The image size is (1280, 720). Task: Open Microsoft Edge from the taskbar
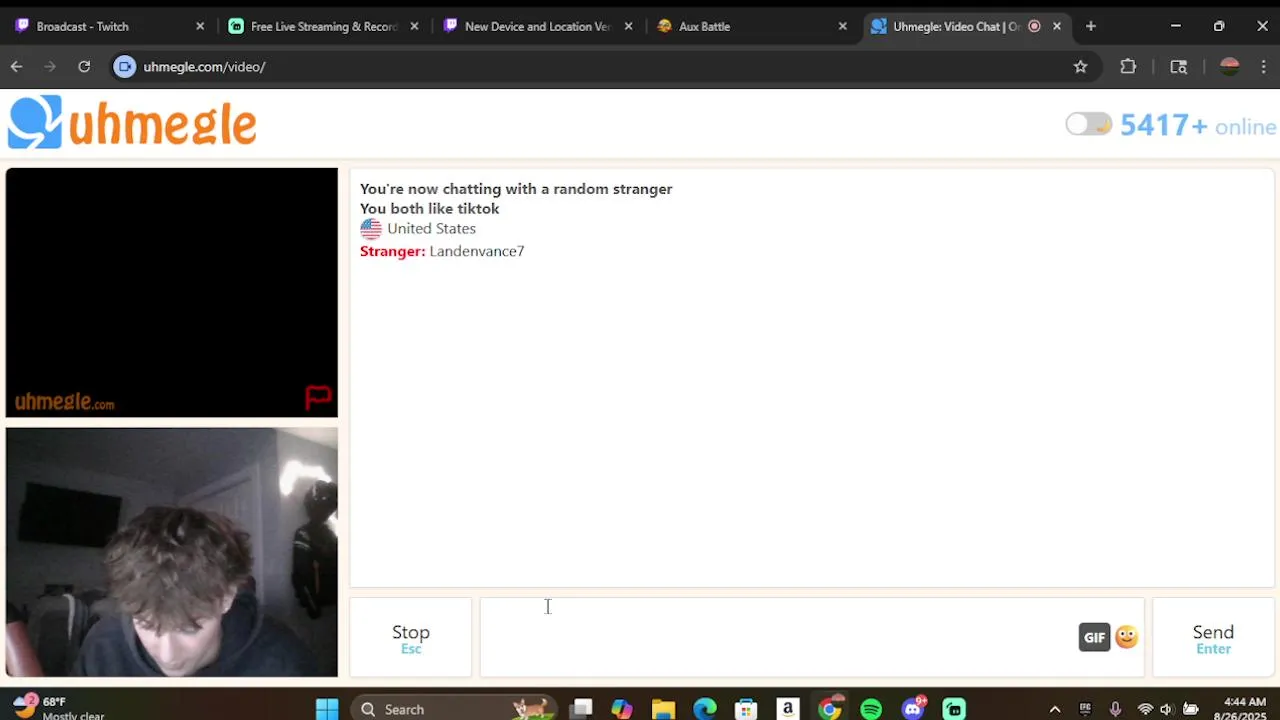pyautogui.click(x=705, y=709)
